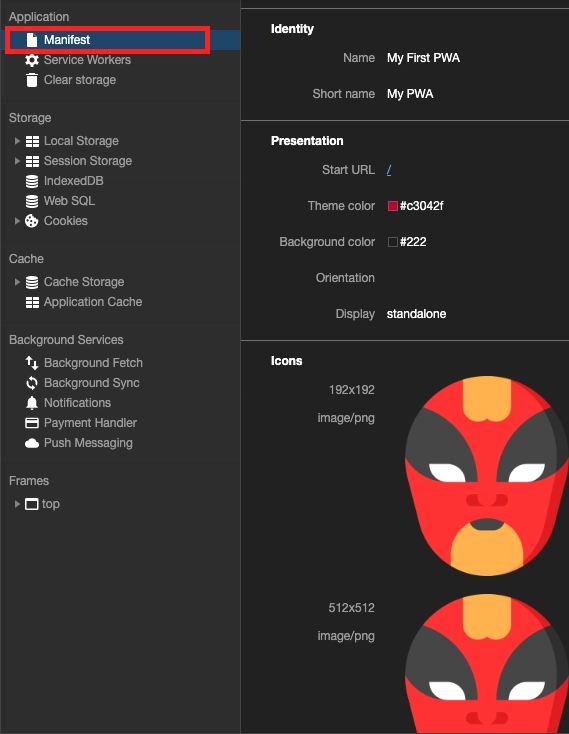Open Service Workers via gear icon
The image size is (569, 734).
tap(32, 60)
